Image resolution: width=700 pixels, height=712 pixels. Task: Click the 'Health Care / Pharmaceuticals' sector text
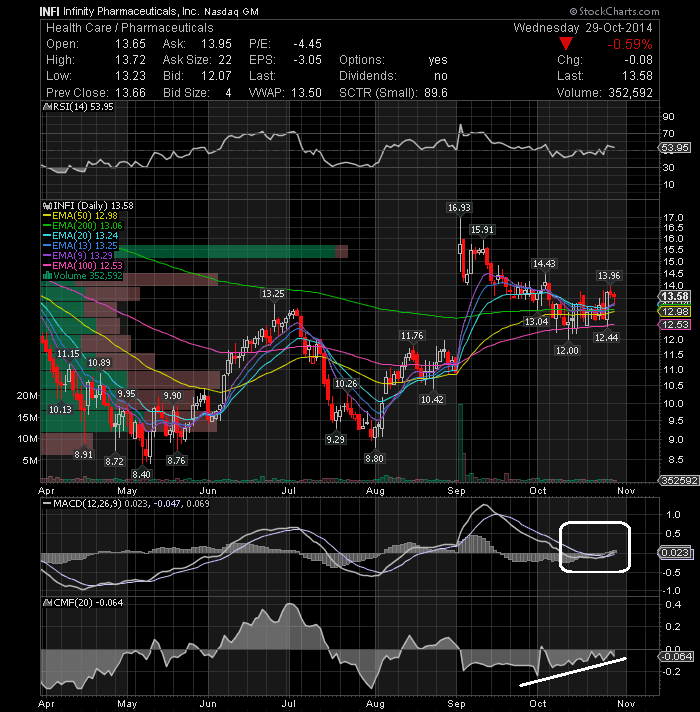(x=130, y=28)
